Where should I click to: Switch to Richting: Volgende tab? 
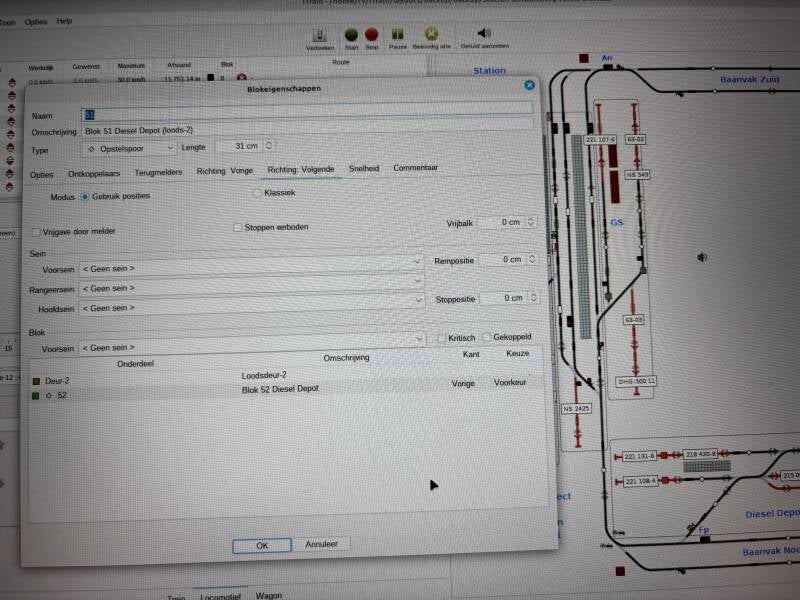pos(301,169)
